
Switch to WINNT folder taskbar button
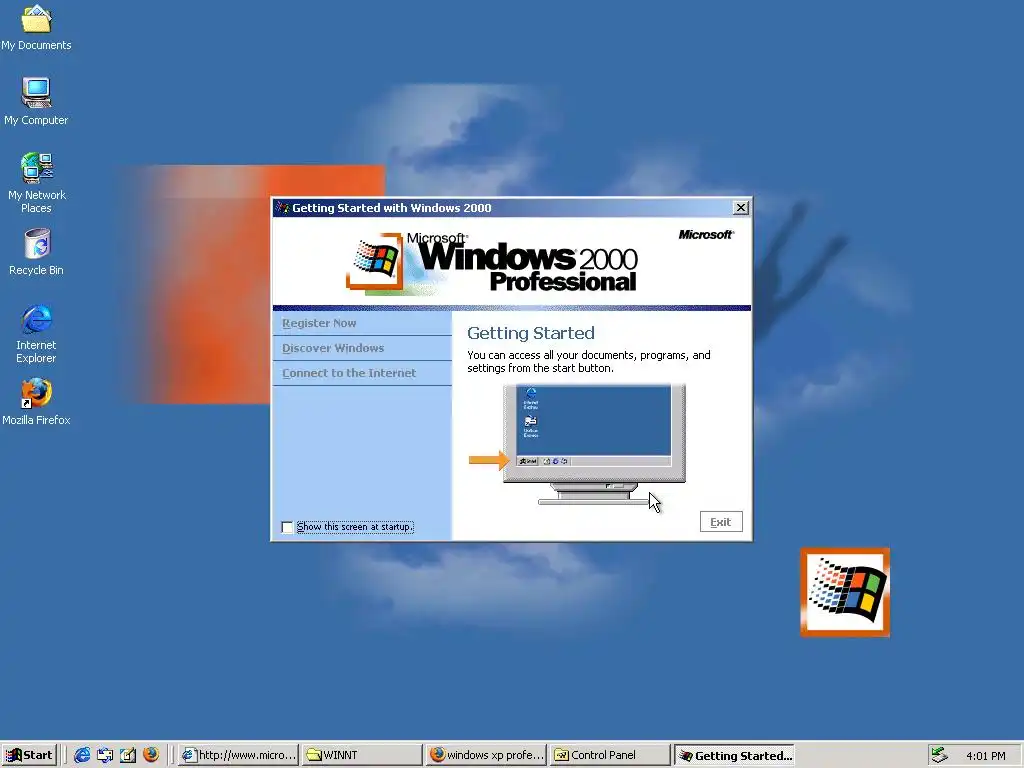click(x=362, y=755)
